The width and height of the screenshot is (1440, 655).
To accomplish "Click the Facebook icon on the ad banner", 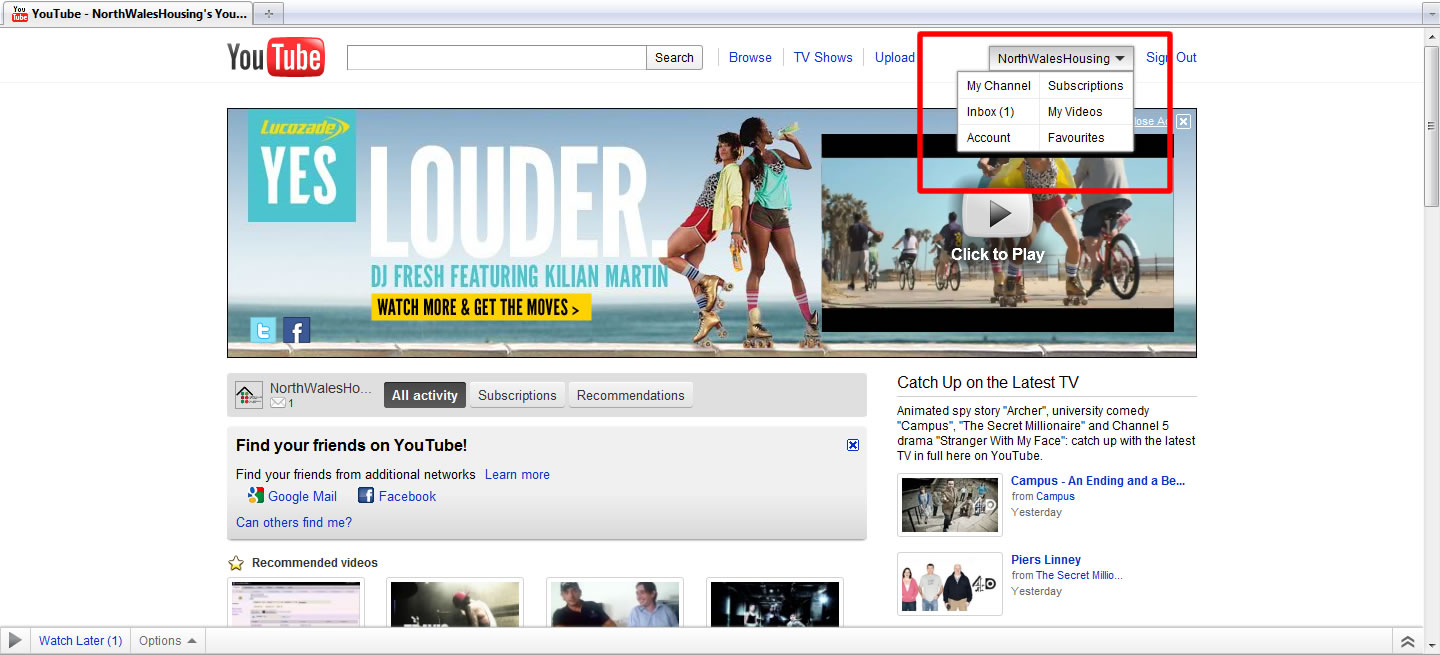I will pos(296,330).
